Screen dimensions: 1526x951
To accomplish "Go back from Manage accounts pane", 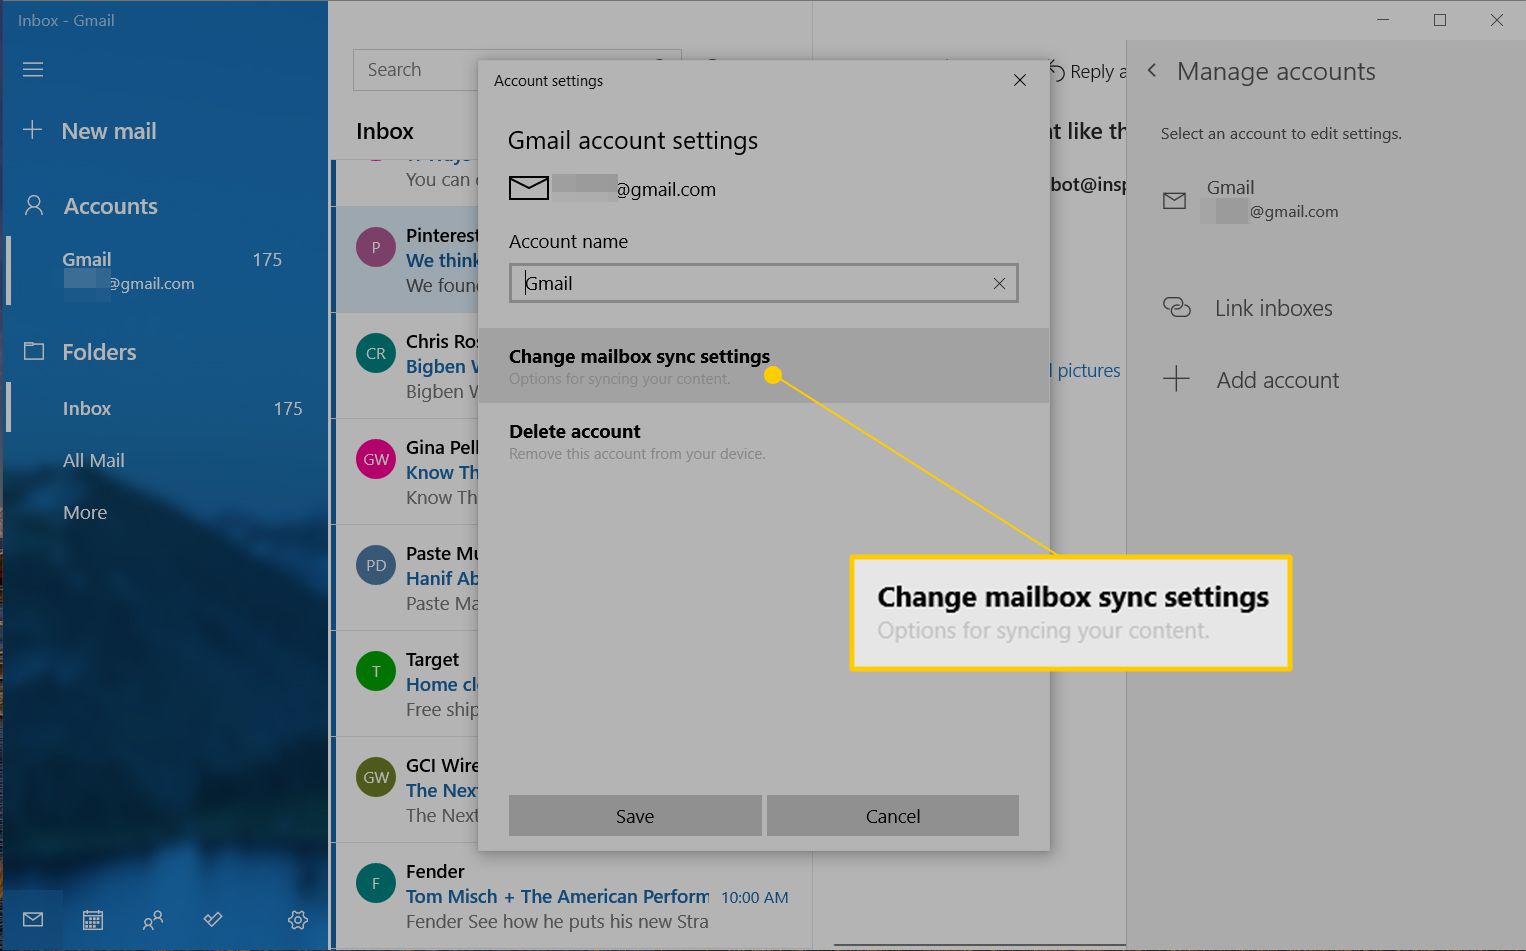I will click(1152, 70).
